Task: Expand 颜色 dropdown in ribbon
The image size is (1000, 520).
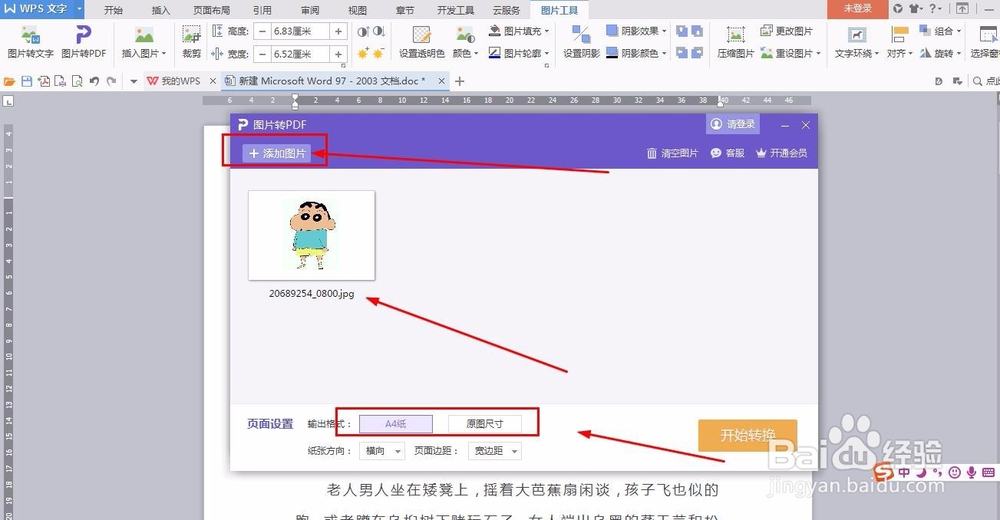Action: (476, 54)
